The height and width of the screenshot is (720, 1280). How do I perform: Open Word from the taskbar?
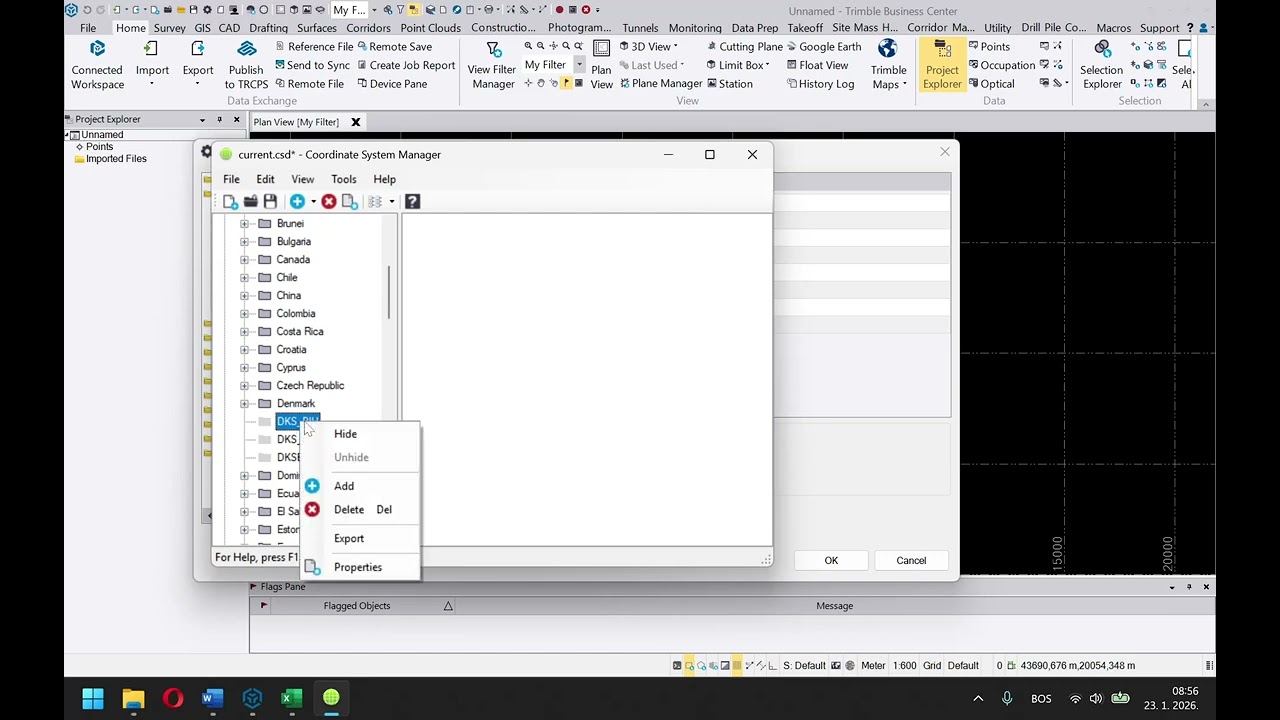click(x=212, y=698)
